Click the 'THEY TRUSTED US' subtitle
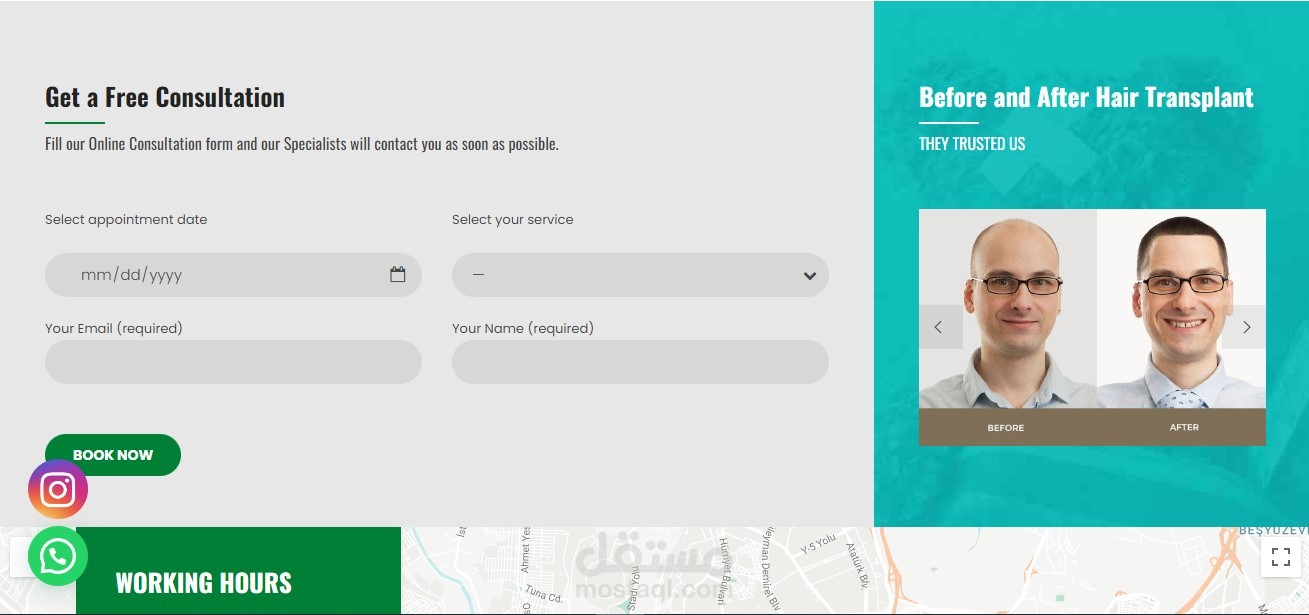 click(972, 143)
